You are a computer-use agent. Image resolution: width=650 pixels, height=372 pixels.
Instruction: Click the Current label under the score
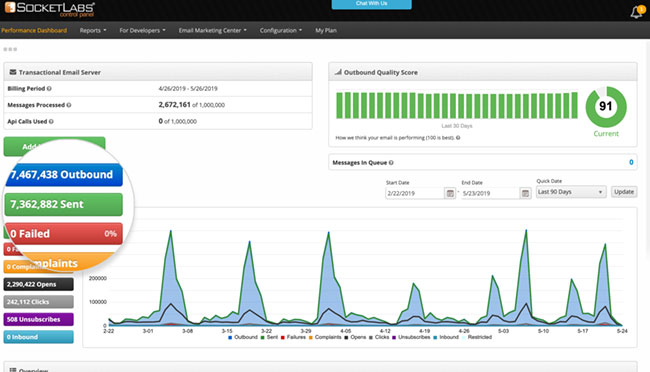pyautogui.click(x=606, y=134)
